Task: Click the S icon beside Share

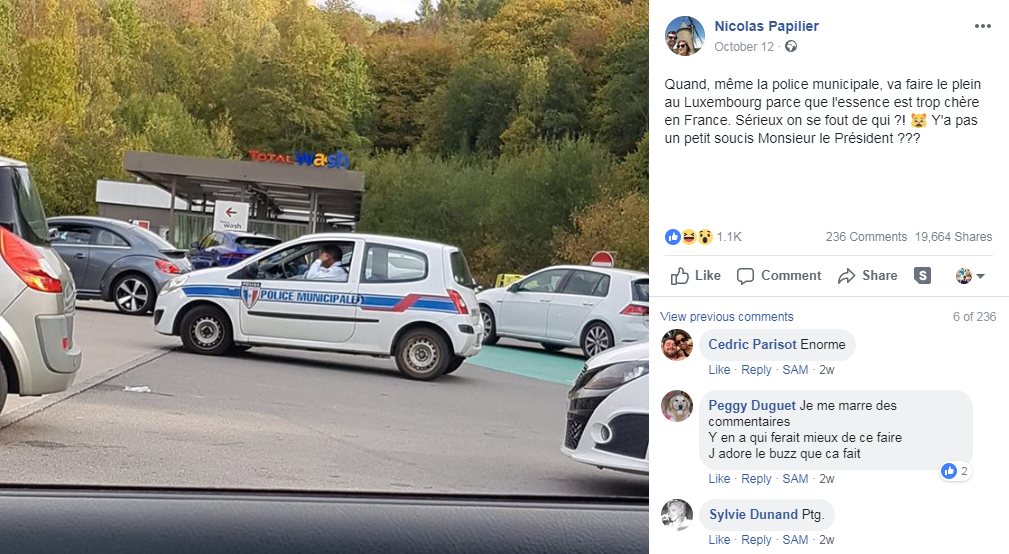Action: click(922, 275)
